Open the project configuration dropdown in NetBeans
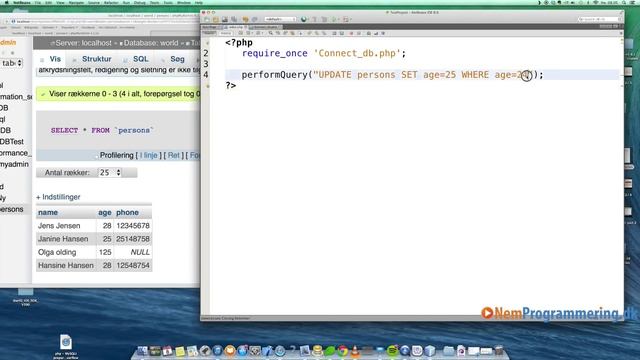The image size is (640, 360). (280, 19)
